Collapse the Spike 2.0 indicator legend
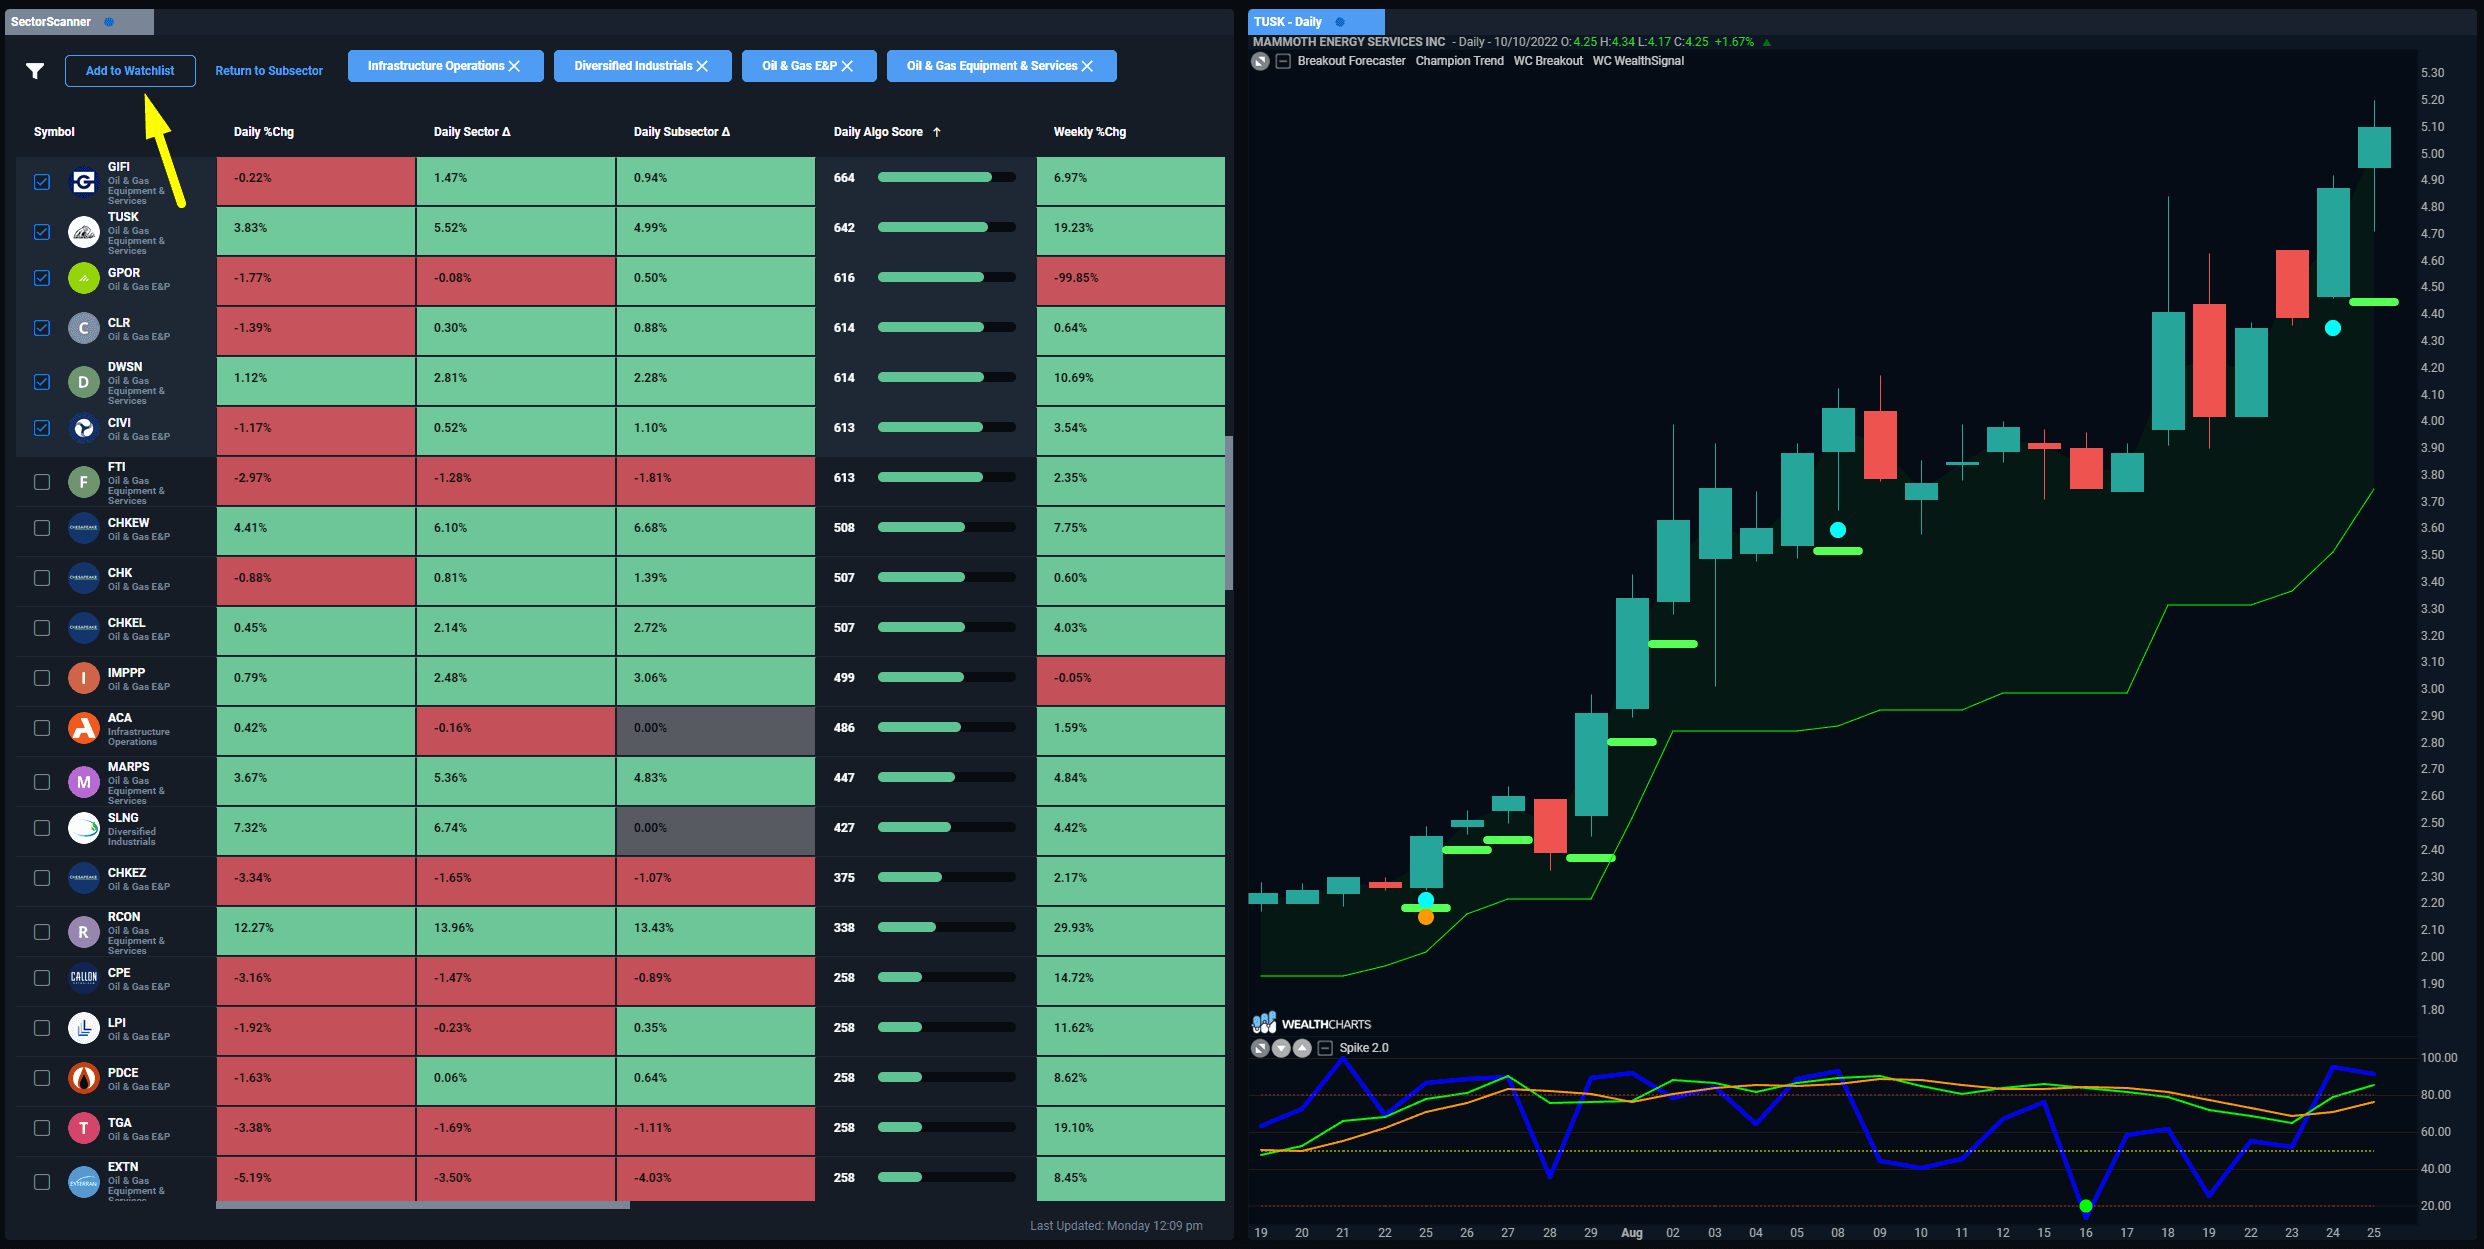 pyautogui.click(x=1325, y=1048)
